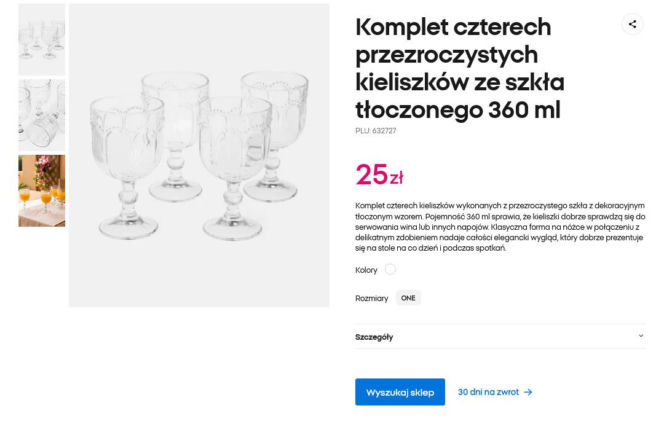The width and height of the screenshot is (664, 427).
Task: Open the thumbnail with orange juice glasses
Action: click(41, 190)
